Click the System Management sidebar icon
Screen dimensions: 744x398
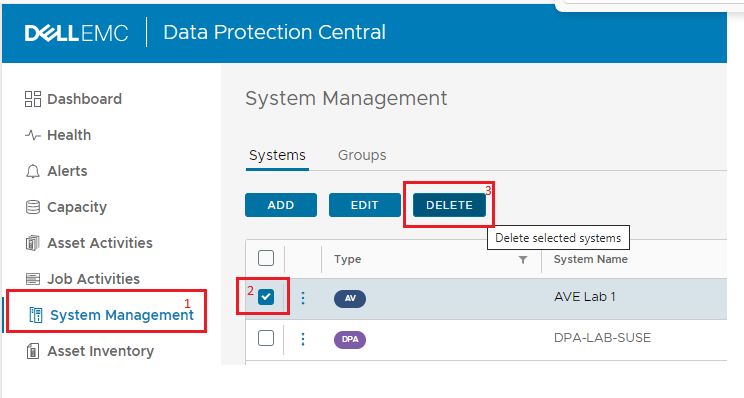click(x=36, y=315)
